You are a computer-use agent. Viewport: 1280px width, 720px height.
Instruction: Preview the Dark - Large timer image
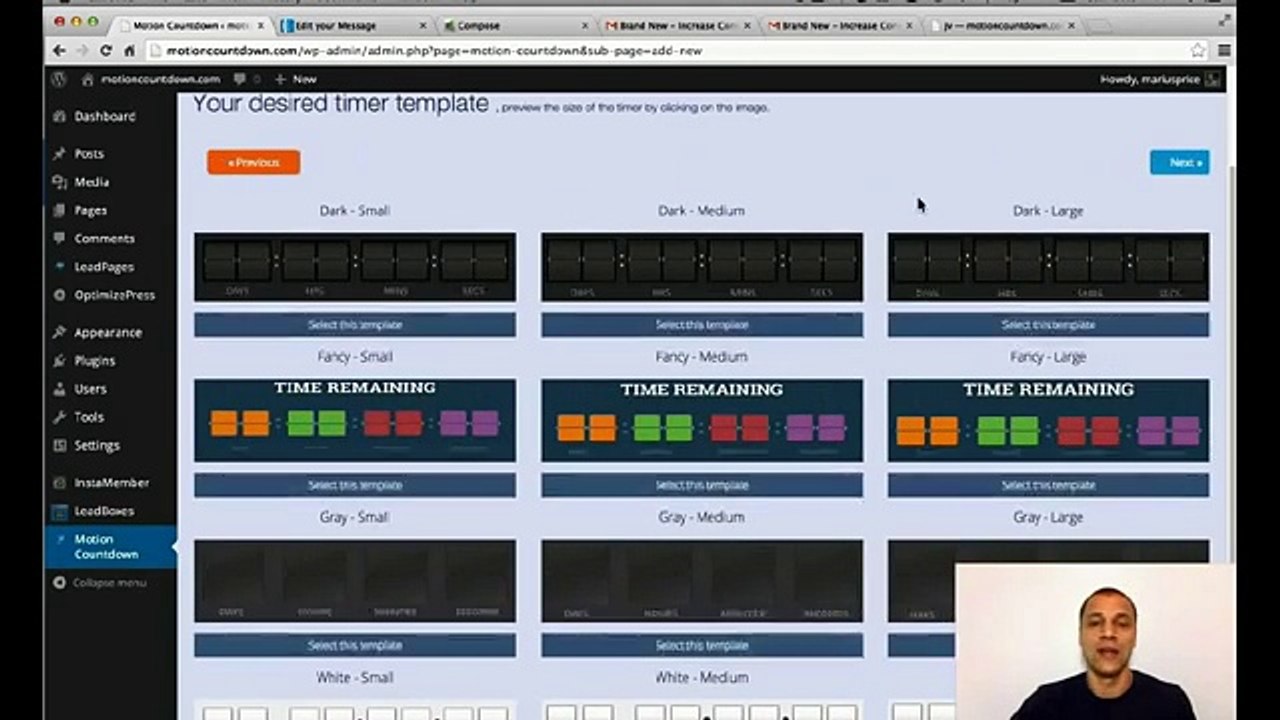pos(1048,267)
